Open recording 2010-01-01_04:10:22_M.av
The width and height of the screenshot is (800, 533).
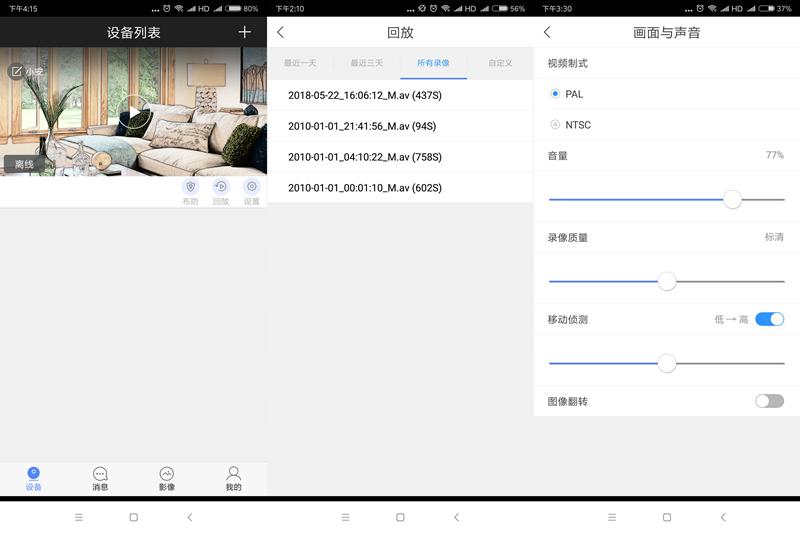[x=400, y=157]
